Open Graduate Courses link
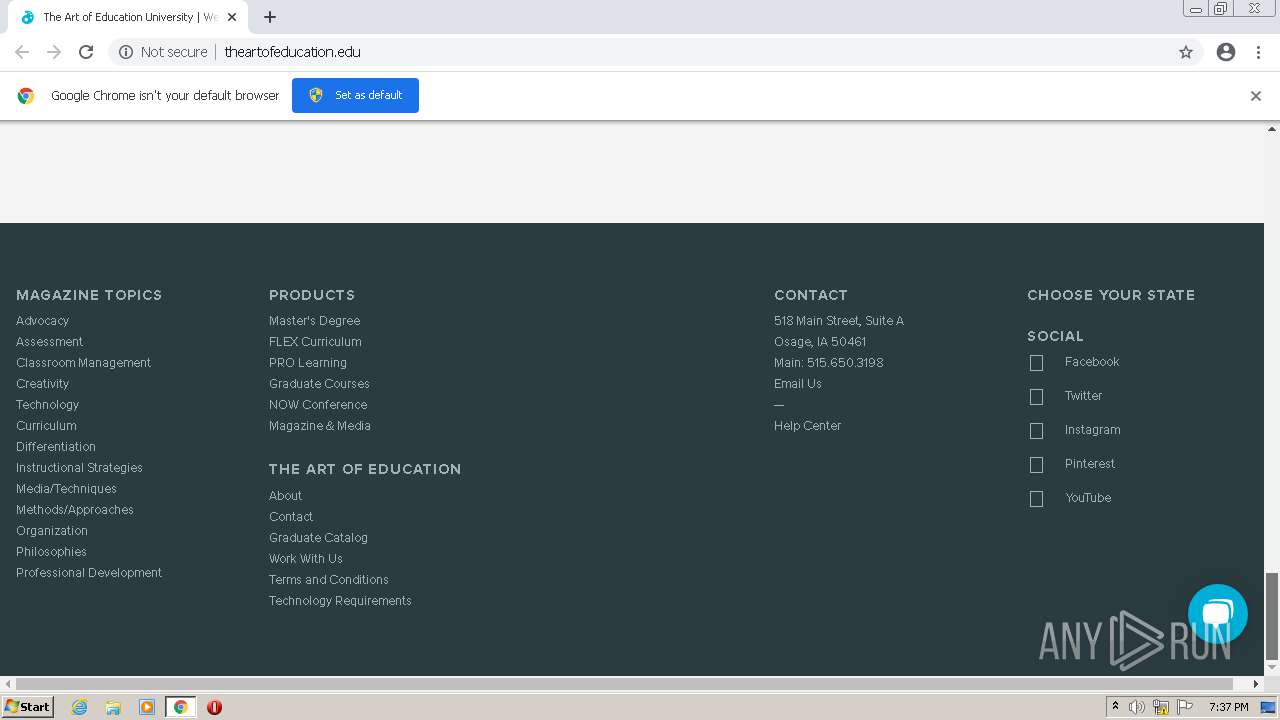The image size is (1280, 720). (x=319, y=384)
